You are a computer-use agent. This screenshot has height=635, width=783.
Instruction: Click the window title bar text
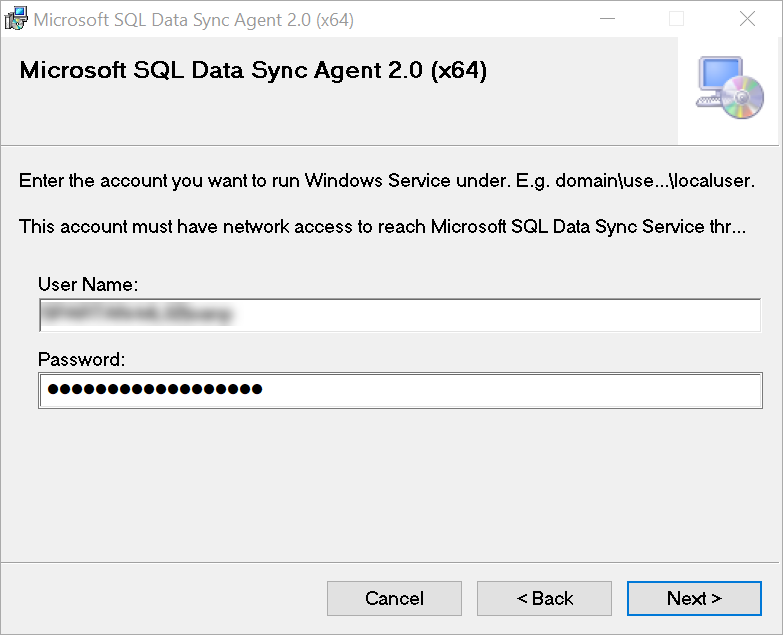click(x=194, y=20)
